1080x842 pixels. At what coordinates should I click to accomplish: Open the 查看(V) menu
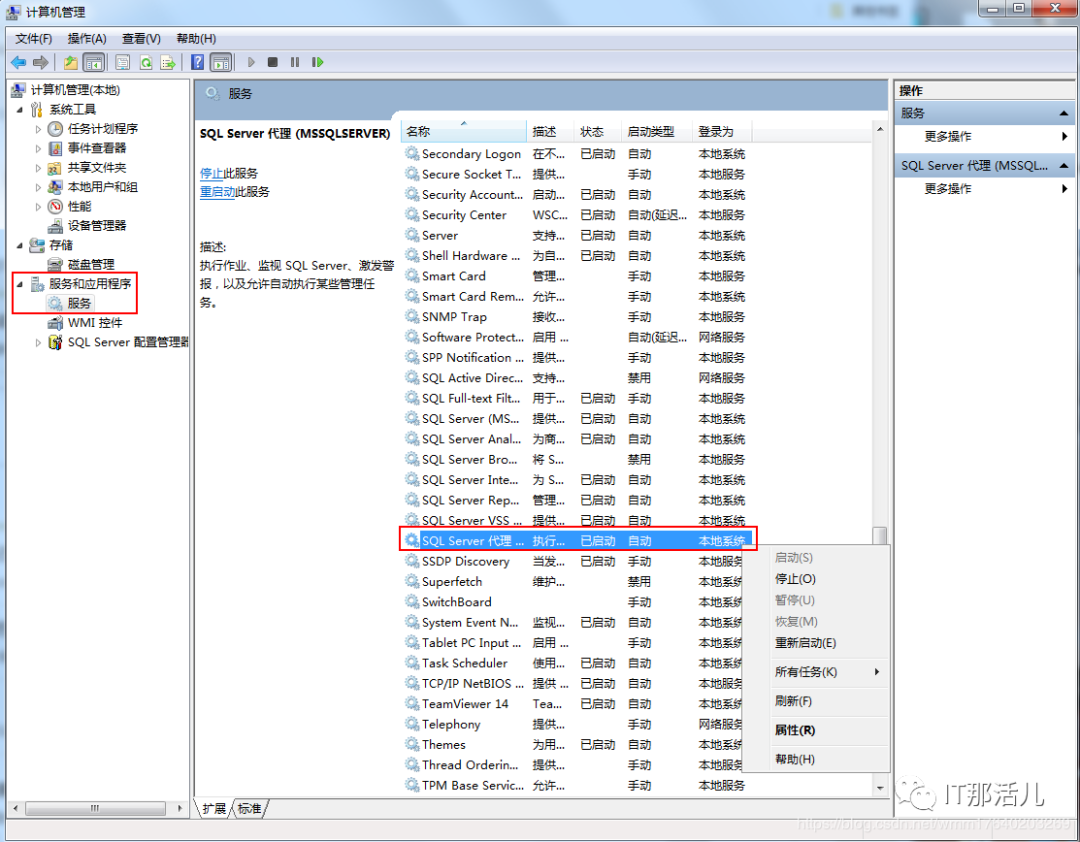tap(141, 39)
